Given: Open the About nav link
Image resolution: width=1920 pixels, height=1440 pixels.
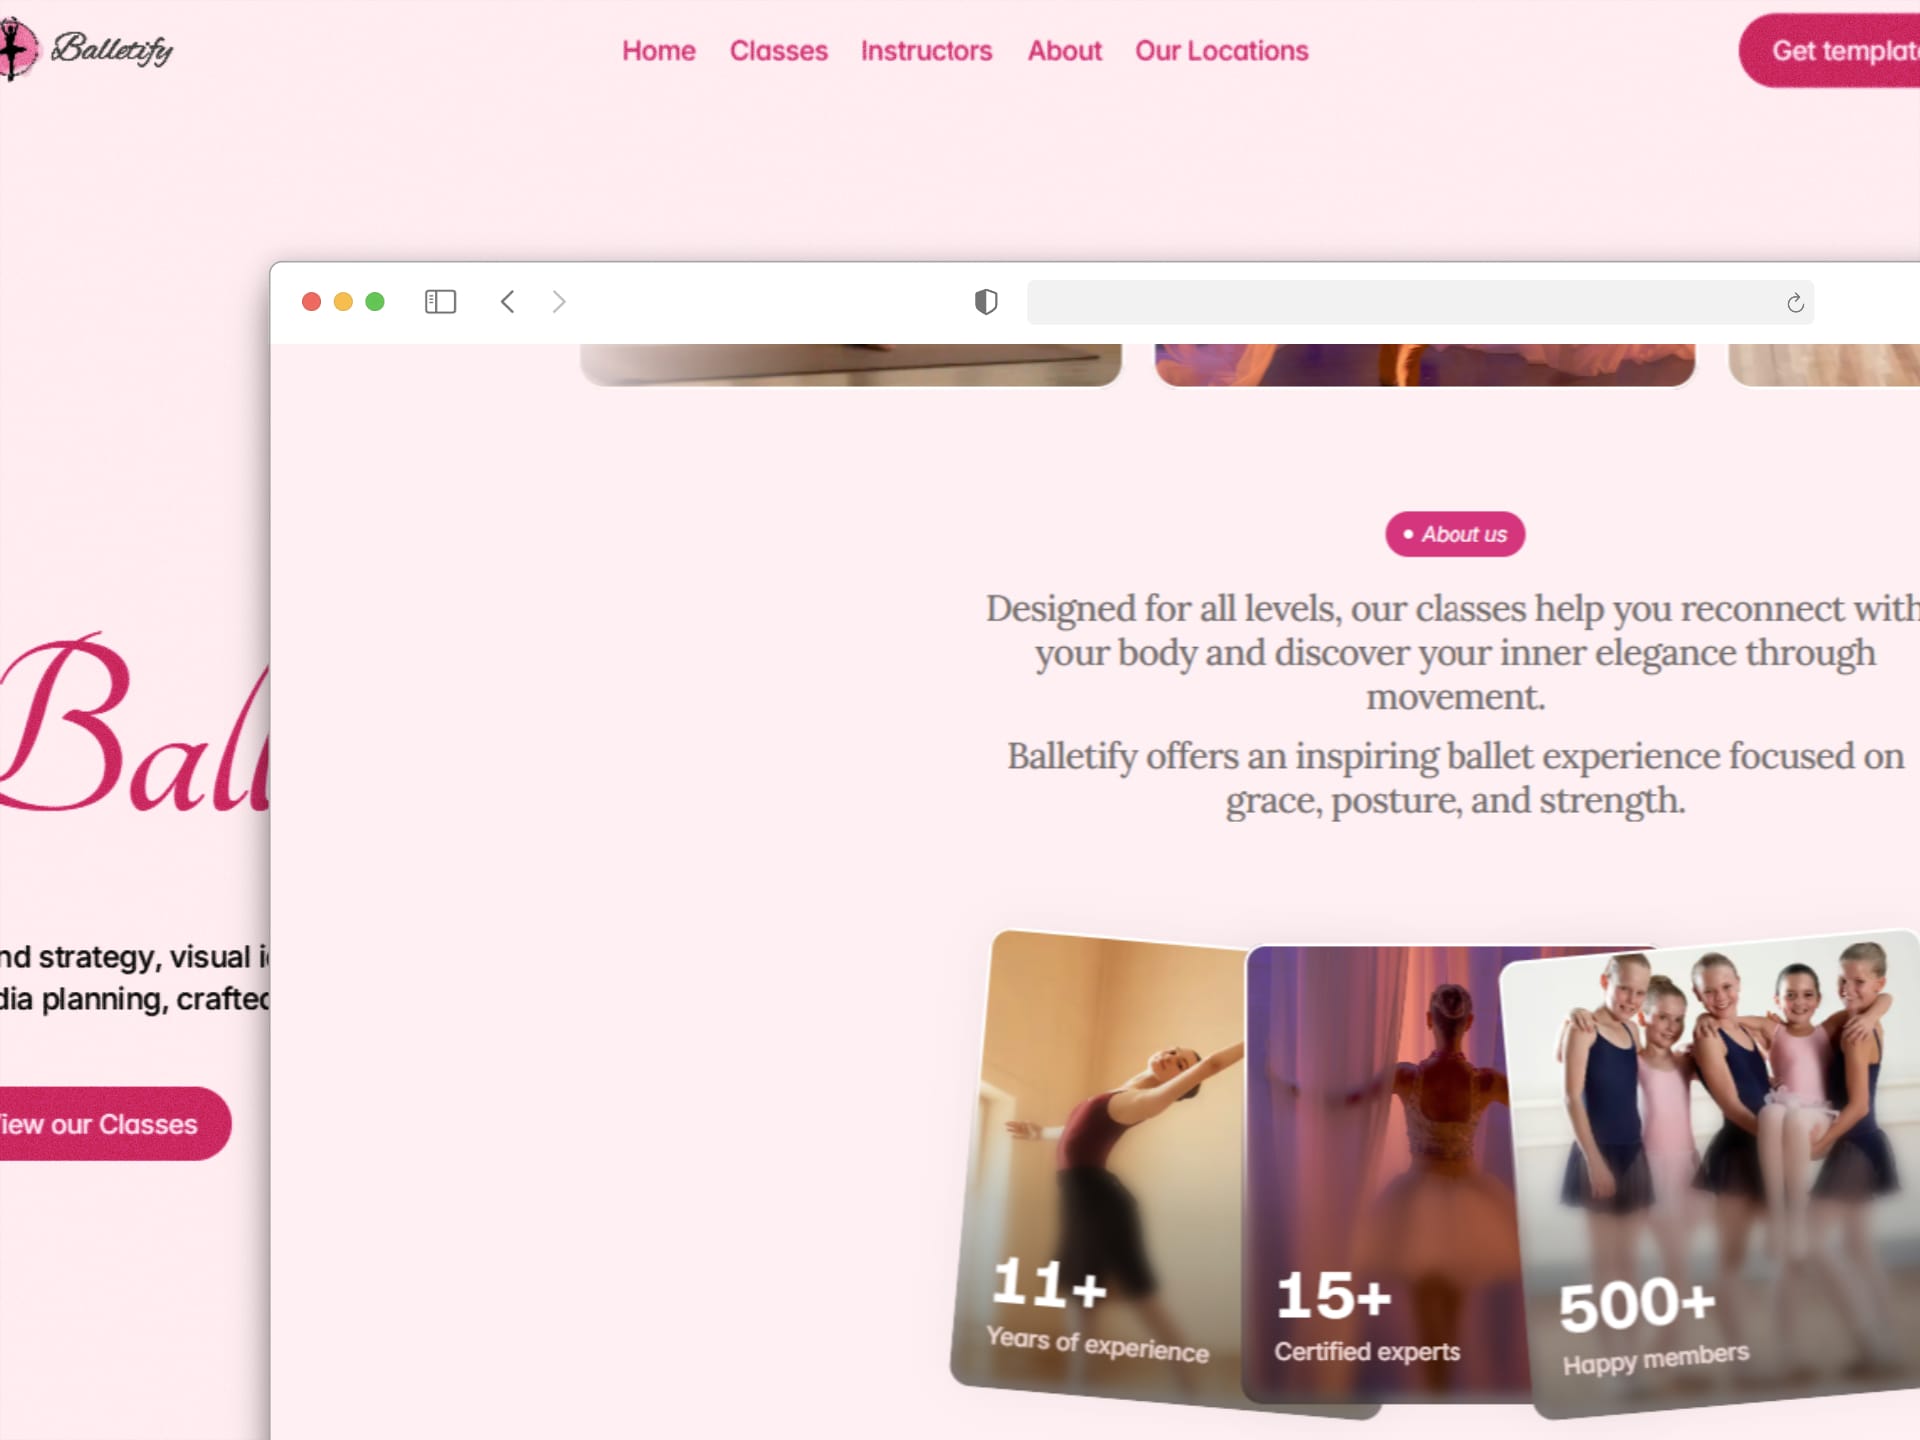Looking at the screenshot, I should click(x=1064, y=51).
